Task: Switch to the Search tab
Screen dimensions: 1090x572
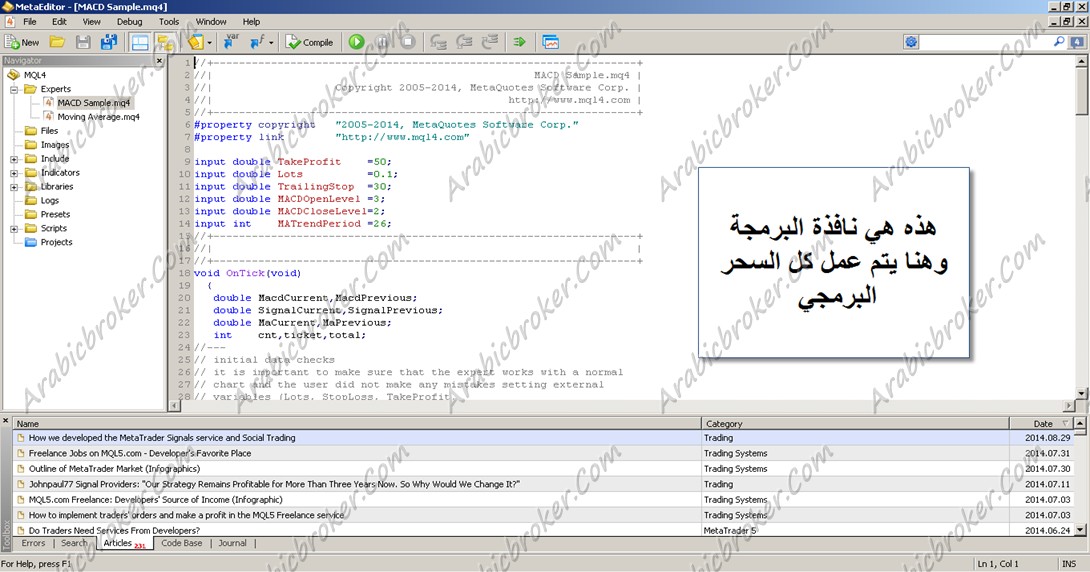Action: (74, 543)
